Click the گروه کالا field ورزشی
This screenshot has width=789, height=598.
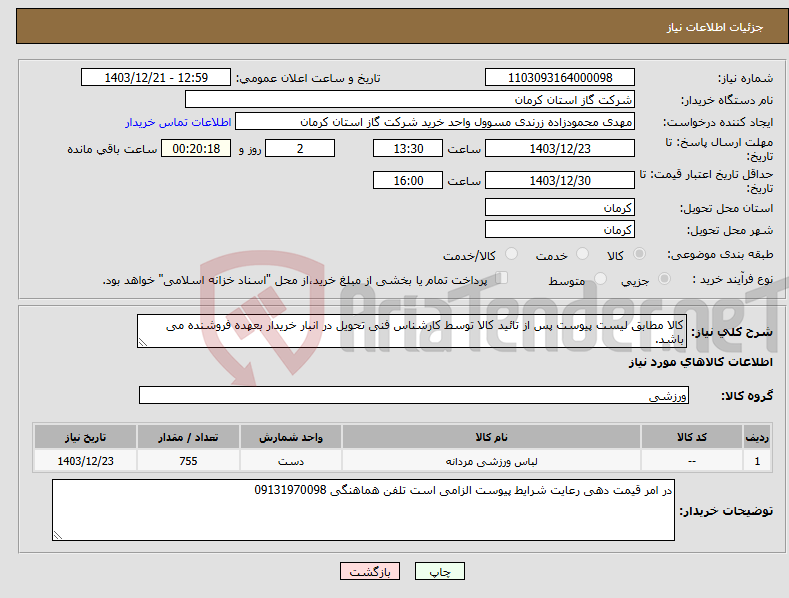(414, 395)
